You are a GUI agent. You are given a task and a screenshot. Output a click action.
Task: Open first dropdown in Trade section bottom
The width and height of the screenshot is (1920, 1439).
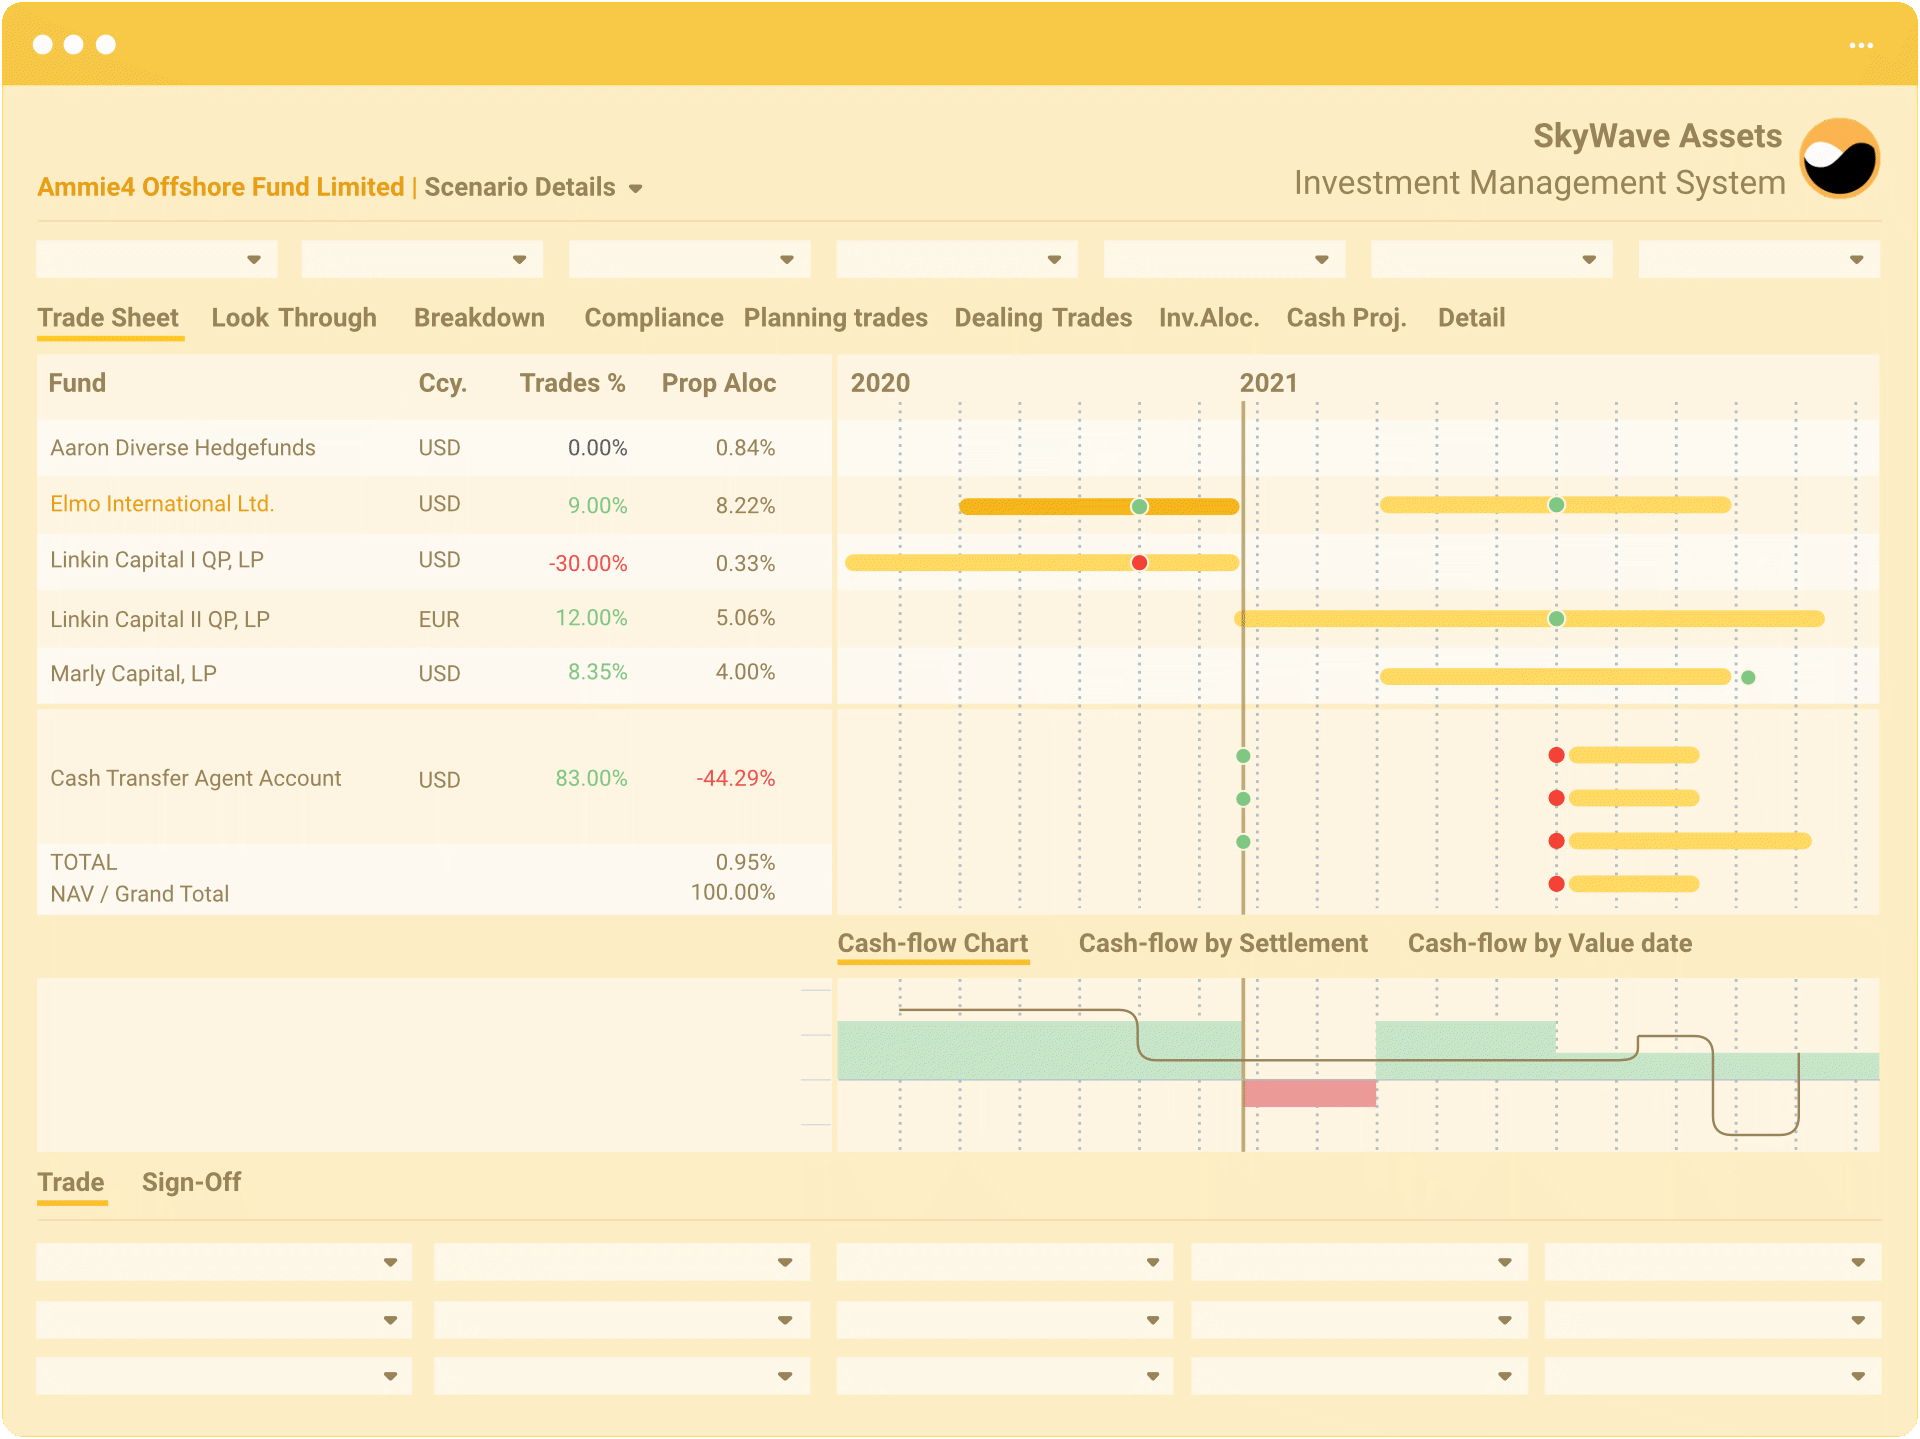click(390, 1262)
